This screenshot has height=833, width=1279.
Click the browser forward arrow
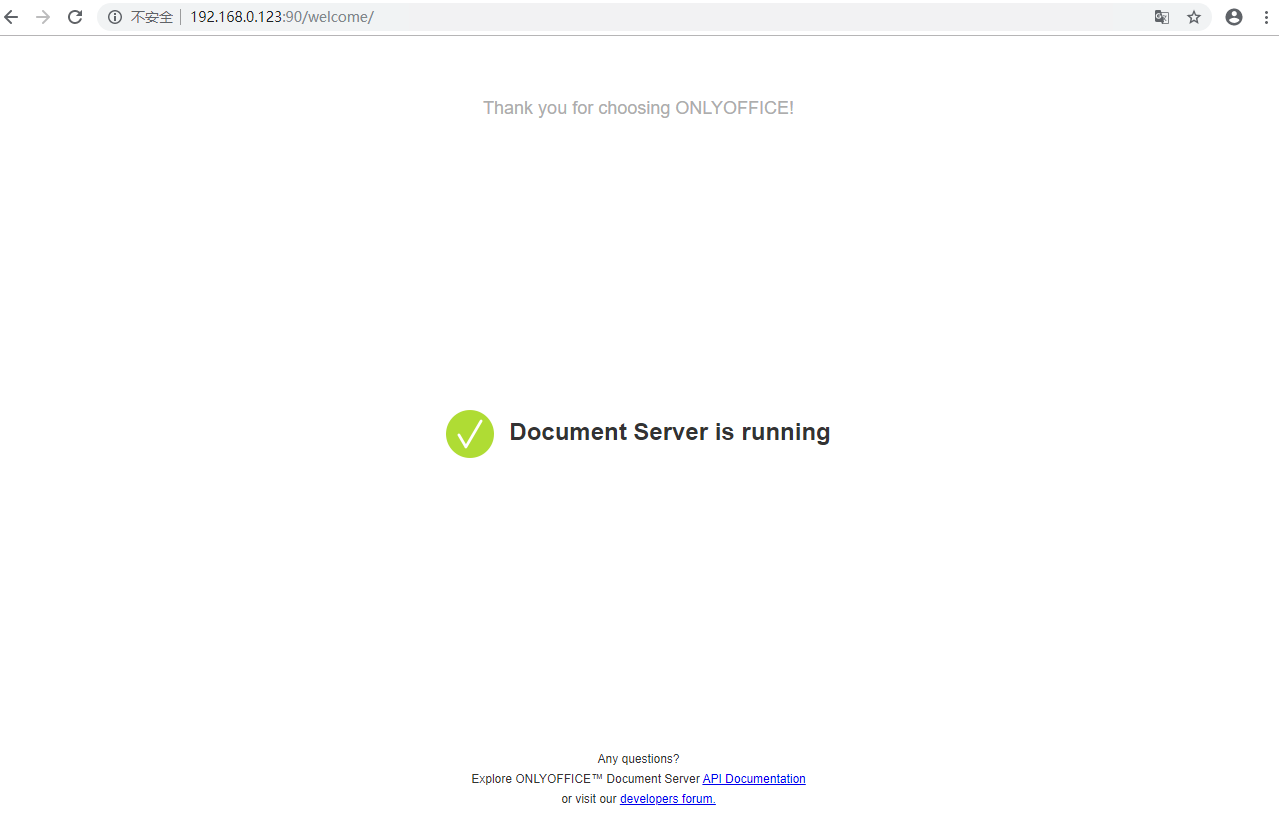43,17
